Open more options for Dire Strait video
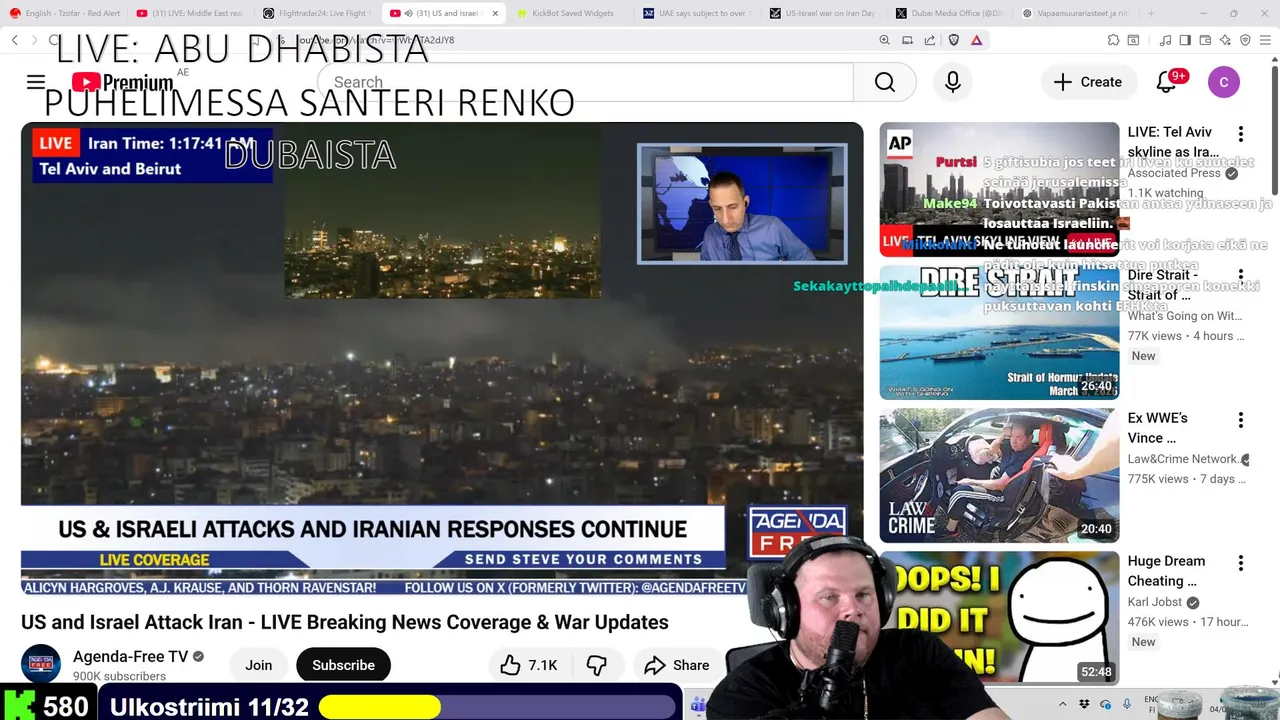Viewport: 1280px width, 720px height. pos(1241,277)
